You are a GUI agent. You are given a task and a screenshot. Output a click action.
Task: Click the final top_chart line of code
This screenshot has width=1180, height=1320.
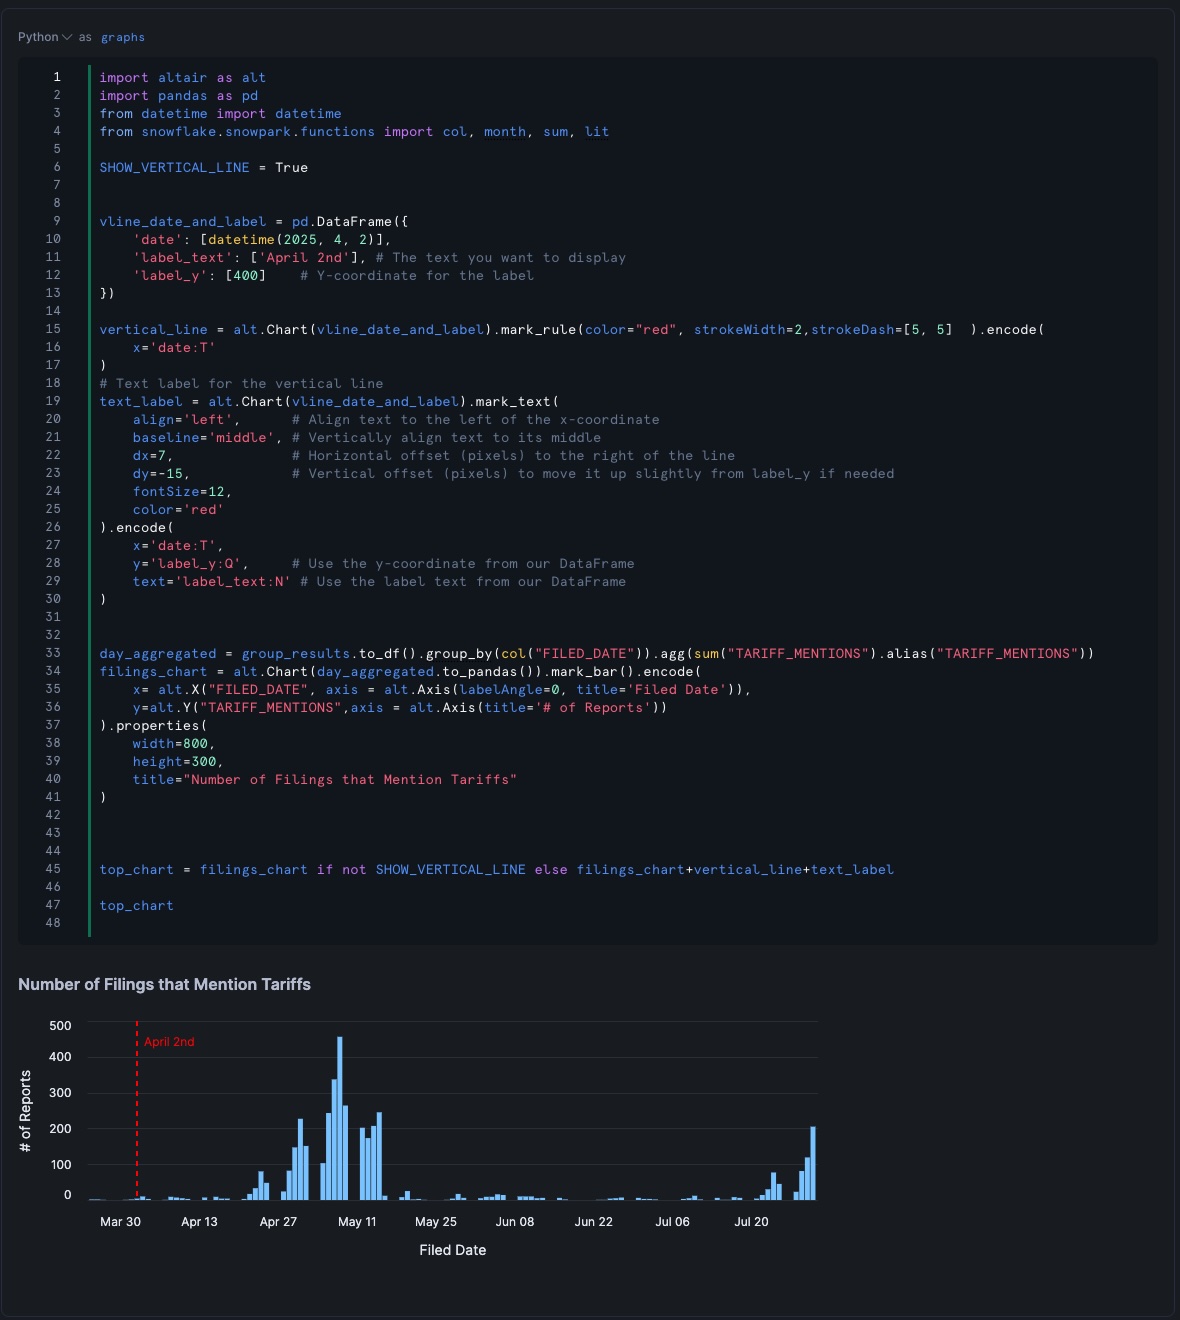(136, 905)
